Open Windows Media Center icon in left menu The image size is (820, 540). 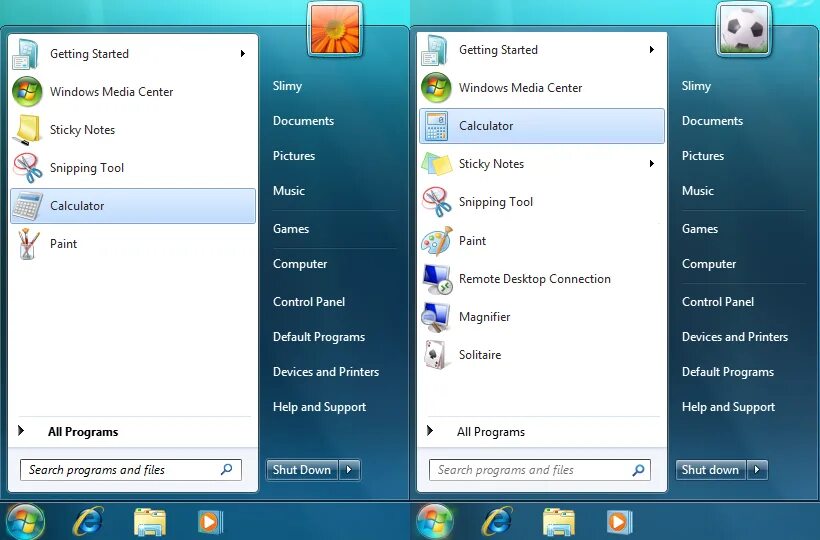(x=27, y=91)
